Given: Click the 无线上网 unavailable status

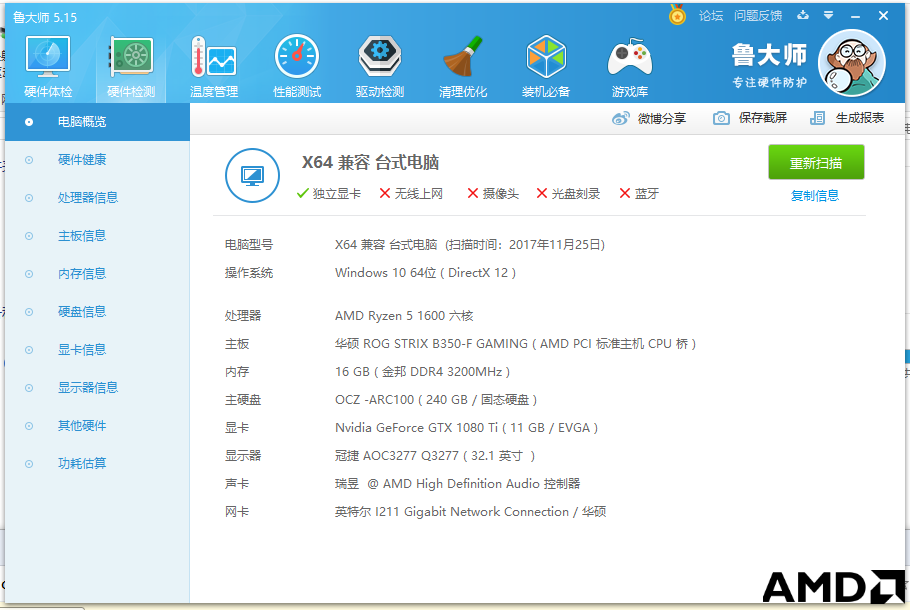Looking at the screenshot, I should coord(411,194).
